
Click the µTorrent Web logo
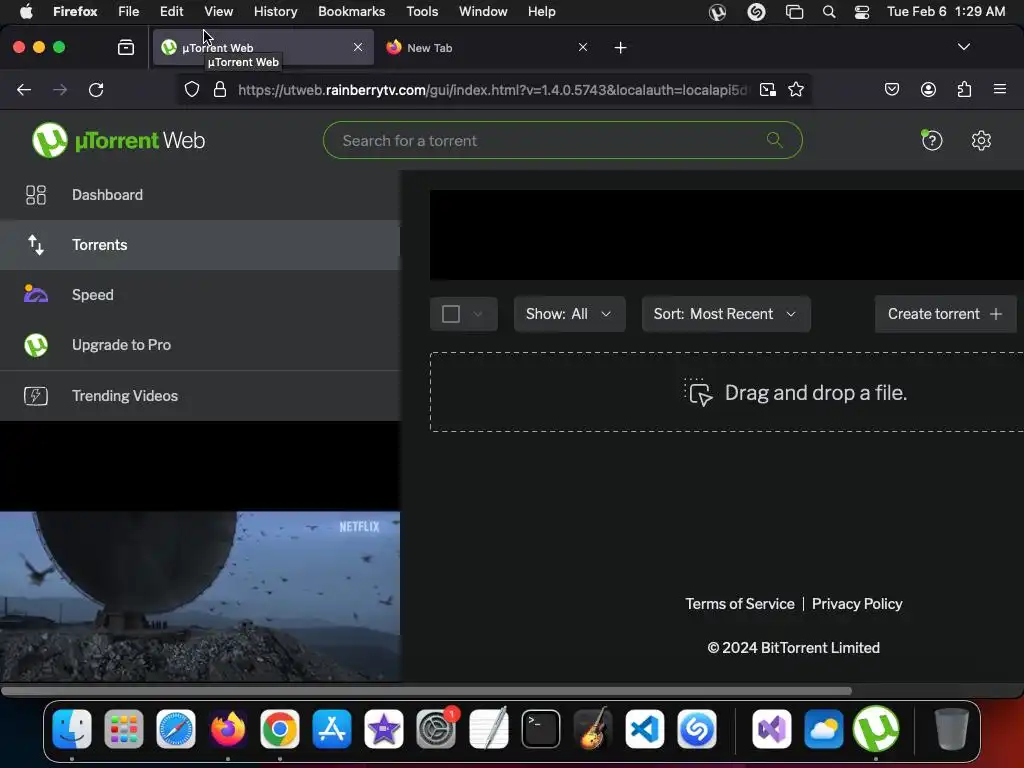(x=119, y=140)
